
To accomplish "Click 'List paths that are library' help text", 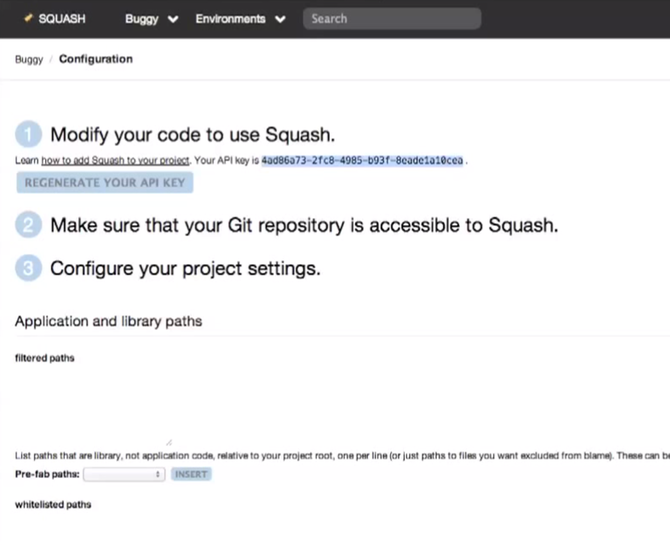I will (x=342, y=456).
